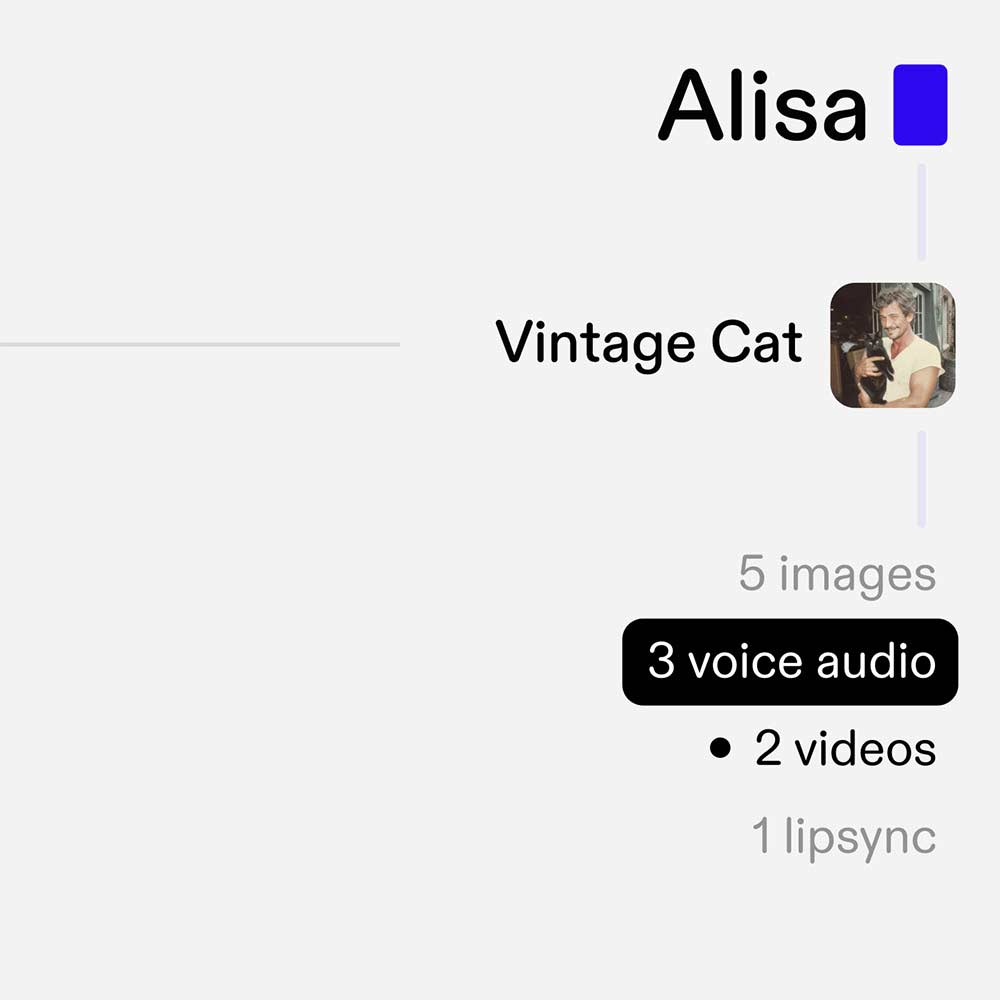Click the word videos in the list
This screenshot has height=1000, width=1000.
pyautogui.click(x=864, y=750)
